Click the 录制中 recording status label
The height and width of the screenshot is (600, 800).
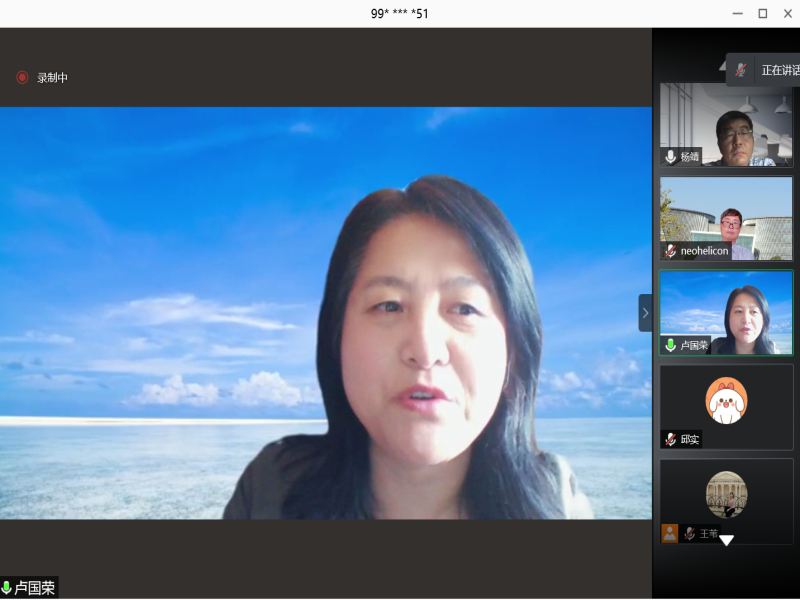[53, 78]
